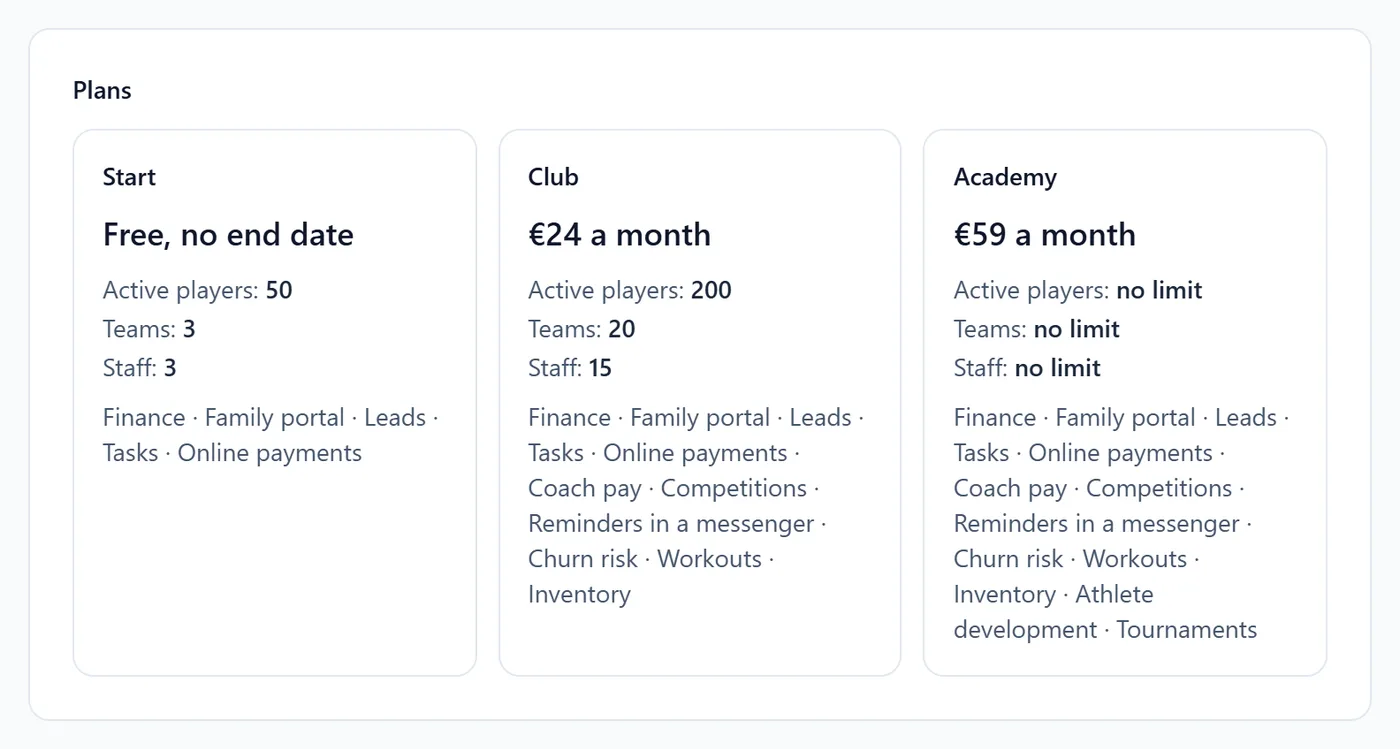Click the €24 a month price

pos(619,234)
